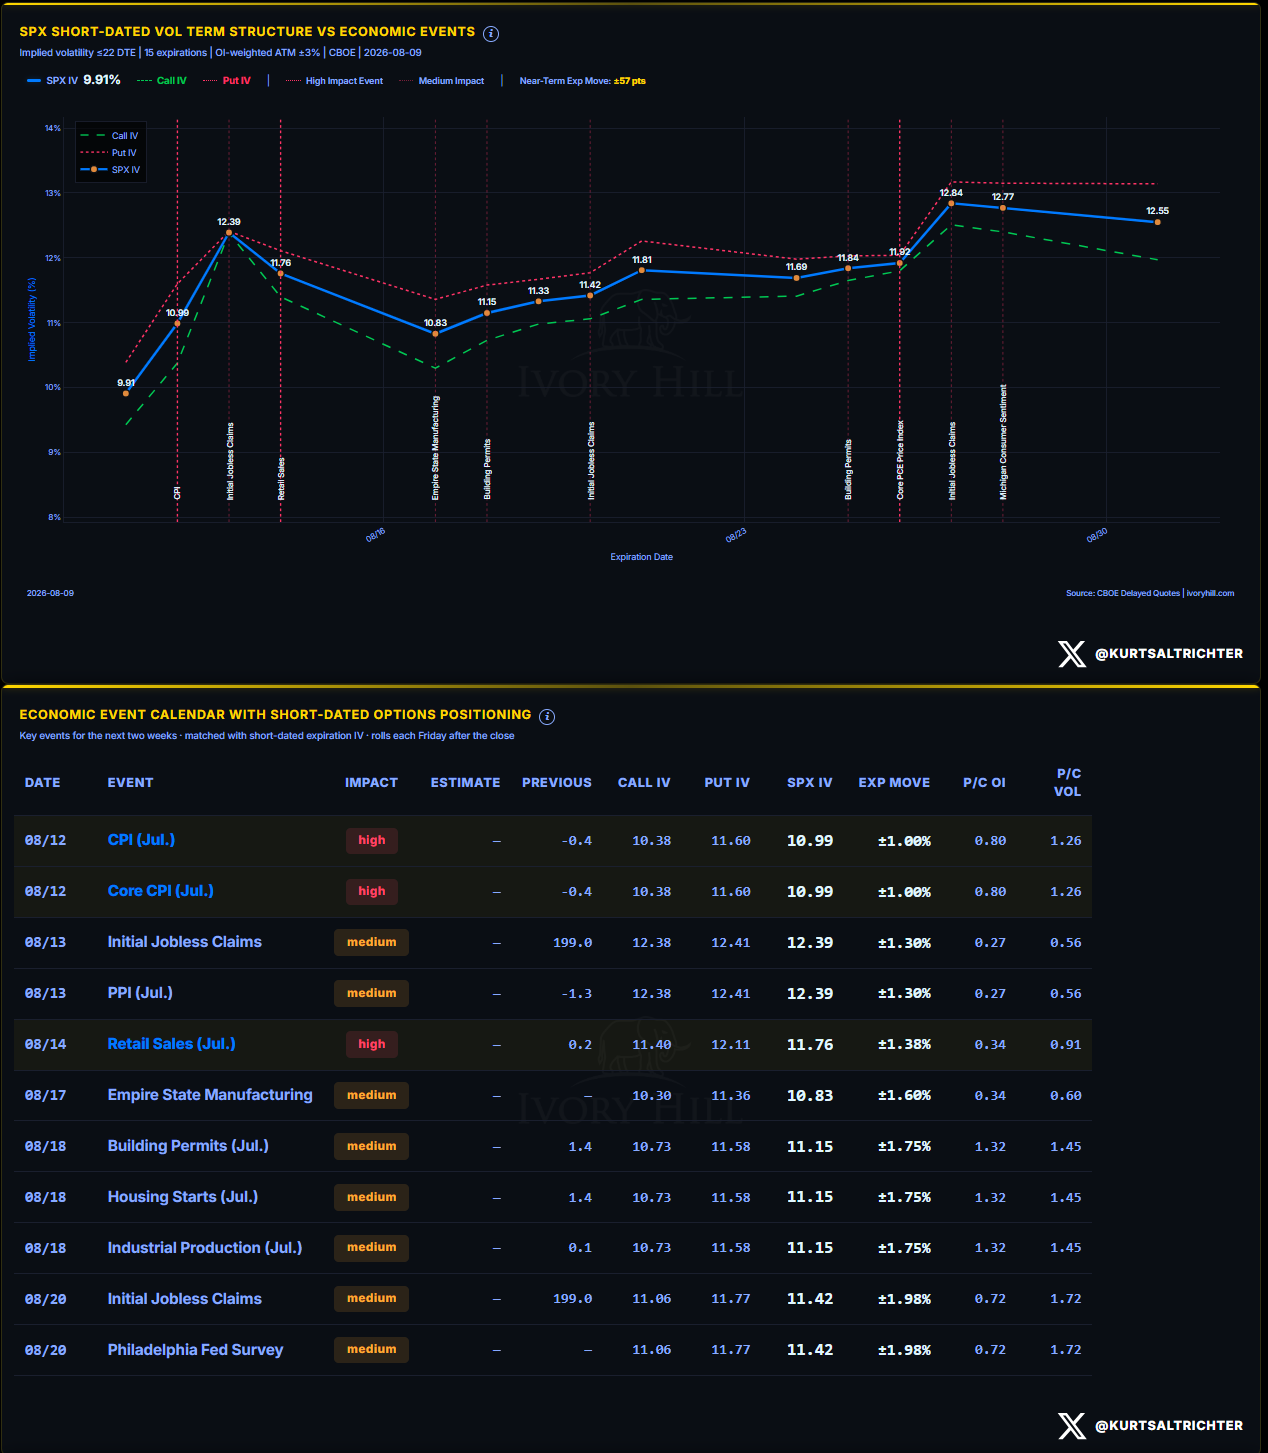Open the PPI (Jul.) event
Screen dimensions: 1268x1453
(x=140, y=993)
